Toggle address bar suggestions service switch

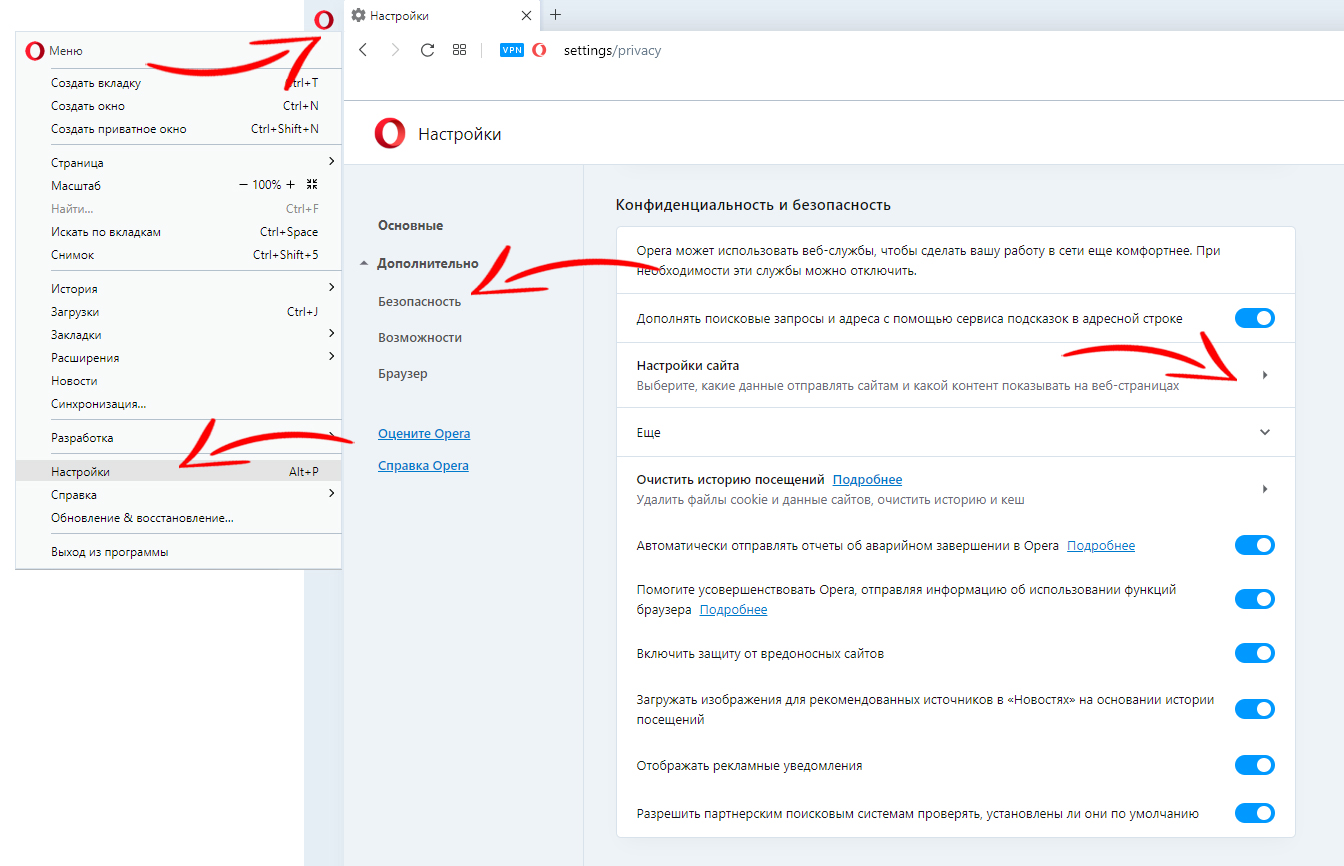tap(1255, 319)
